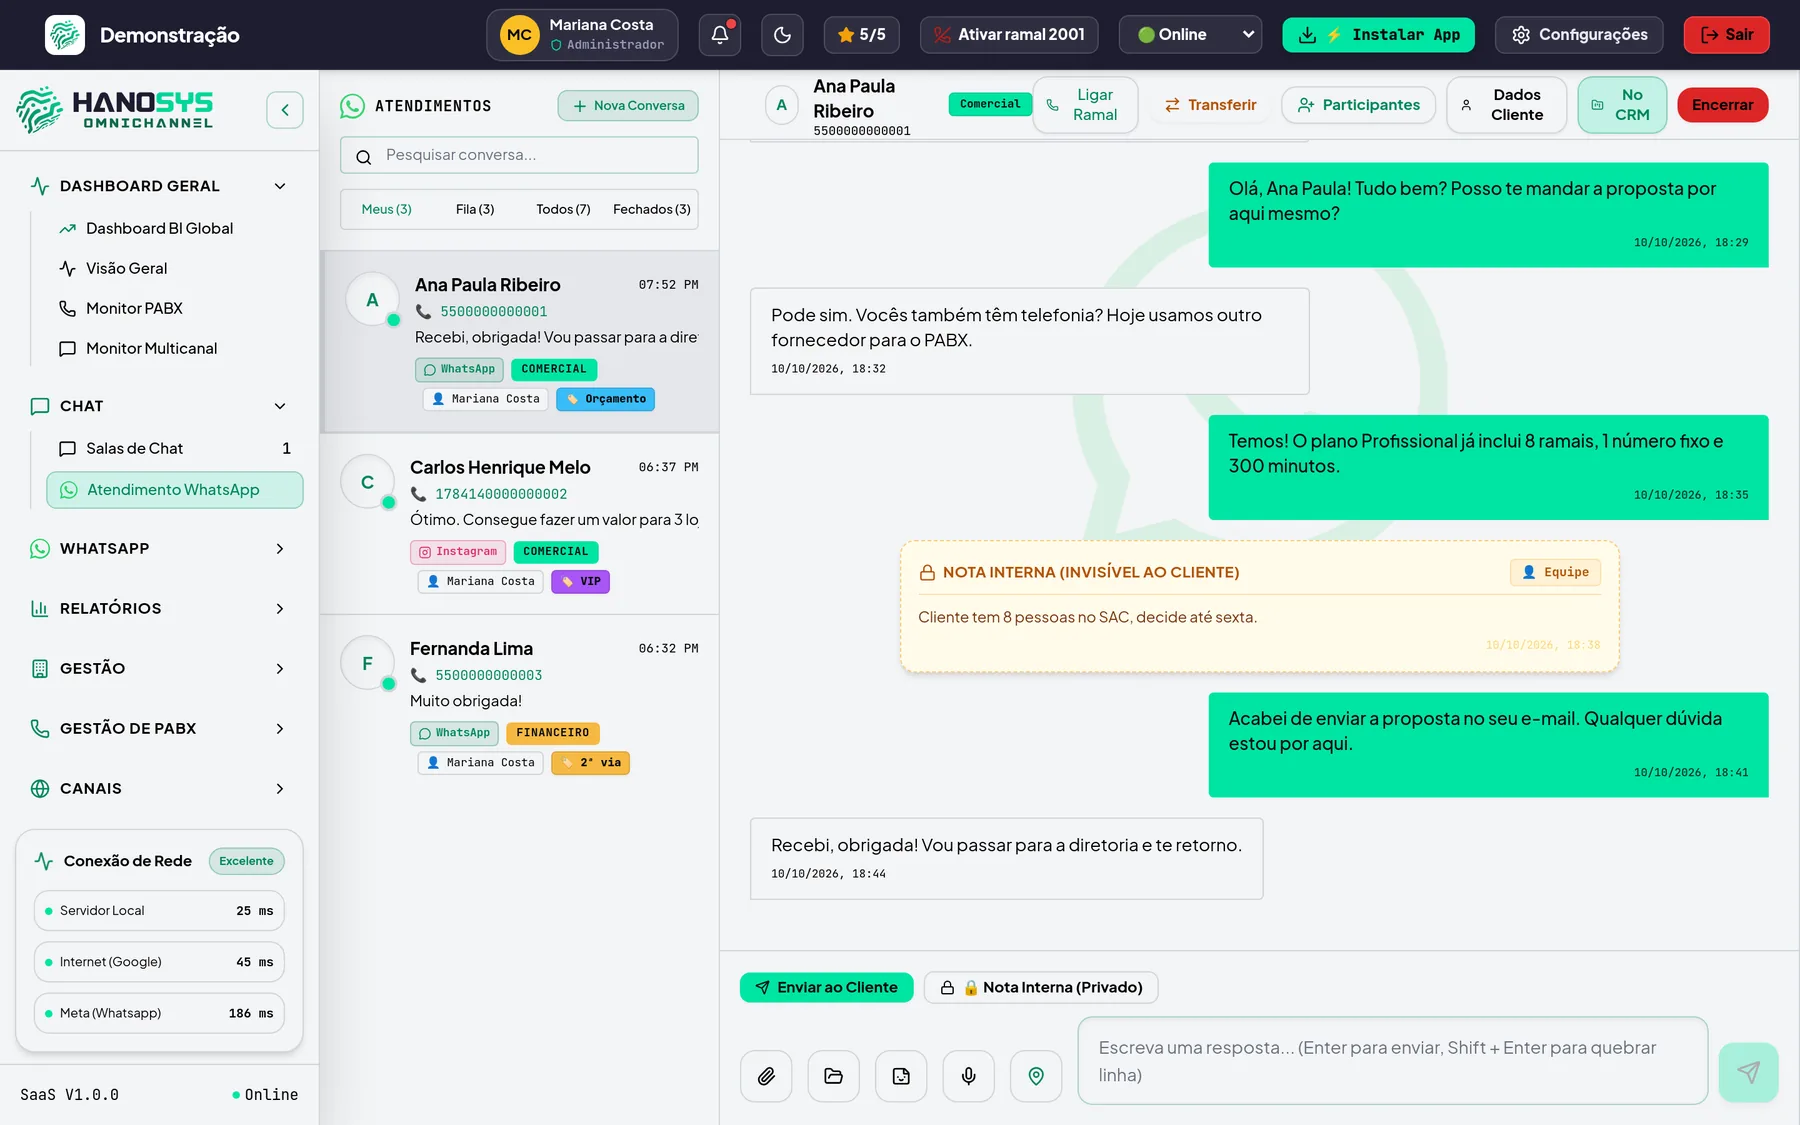1800x1125 pixels.
Task: Select Nota Interna (Privado) mode
Action: (x=1041, y=988)
